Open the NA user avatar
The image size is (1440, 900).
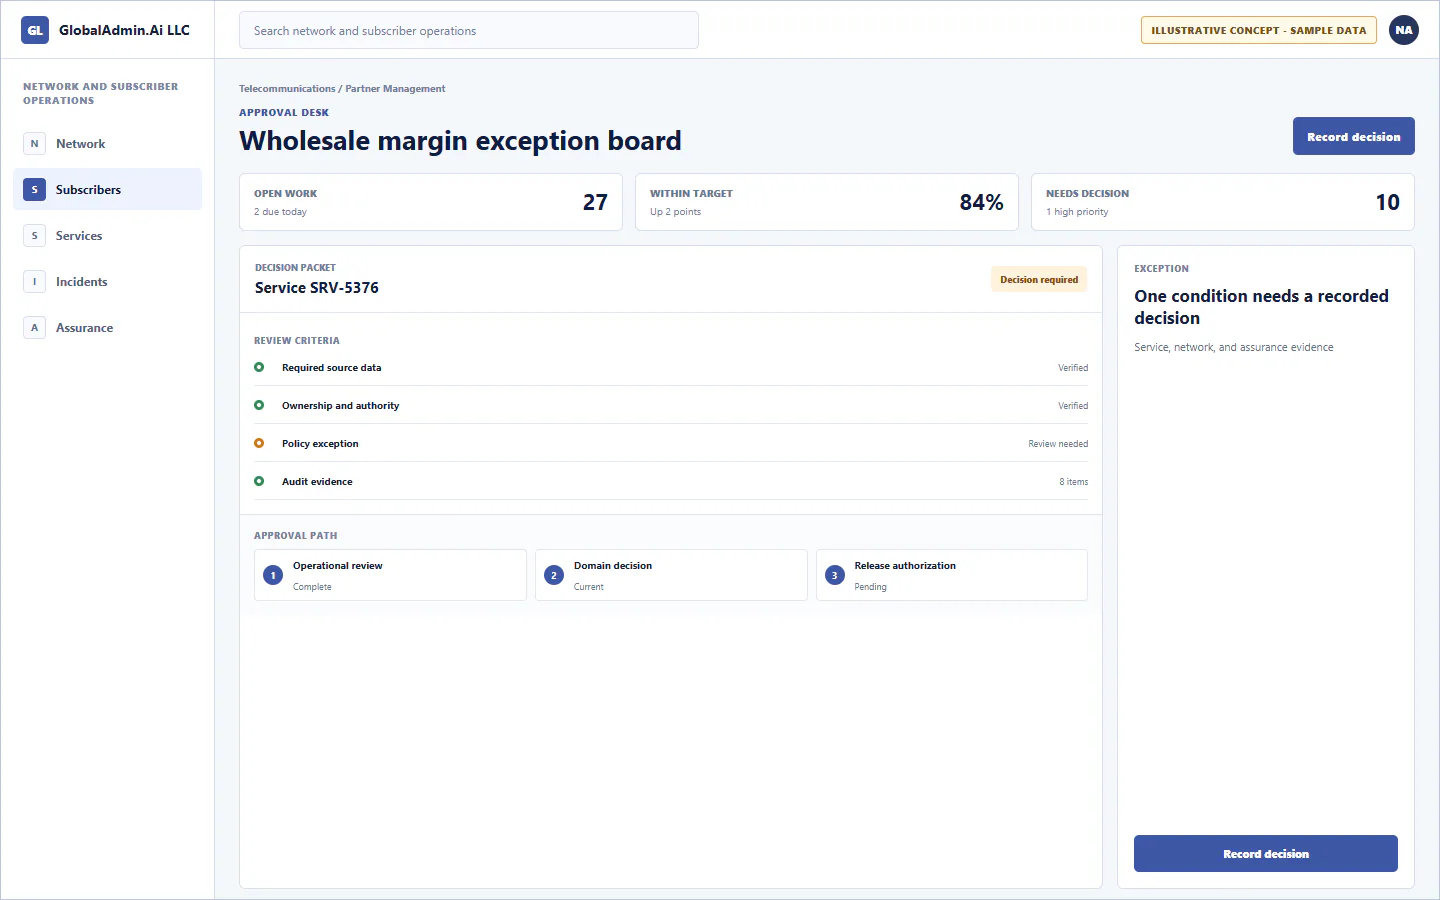tap(1404, 30)
